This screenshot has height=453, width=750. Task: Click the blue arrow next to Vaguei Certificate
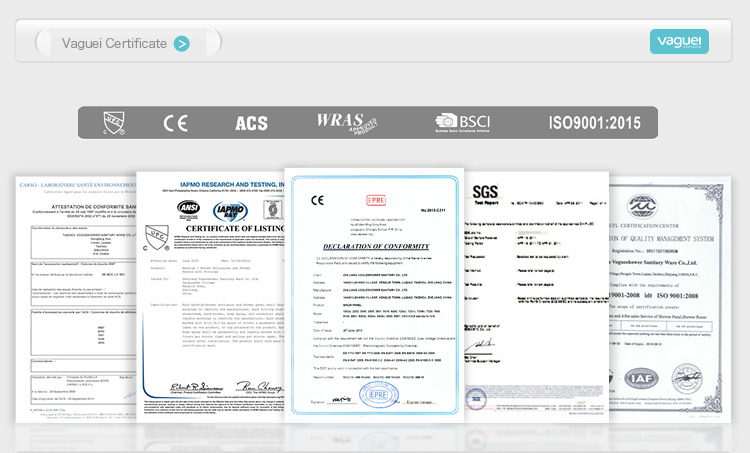click(x=181, y=44)
